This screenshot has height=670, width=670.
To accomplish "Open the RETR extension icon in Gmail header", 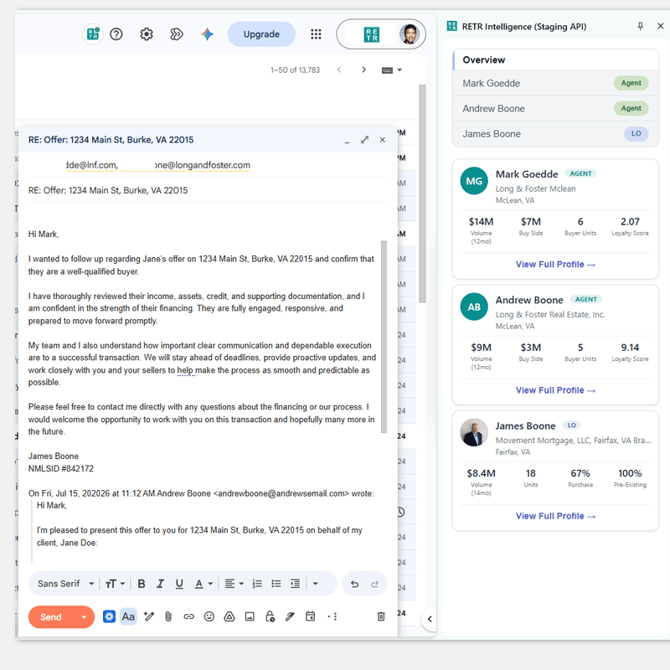I will (93, 34).
